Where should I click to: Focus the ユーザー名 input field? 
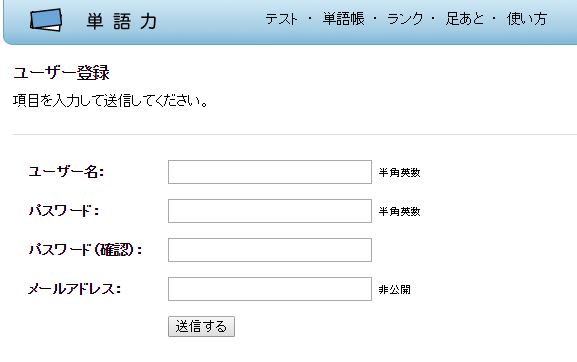[270, 172]
